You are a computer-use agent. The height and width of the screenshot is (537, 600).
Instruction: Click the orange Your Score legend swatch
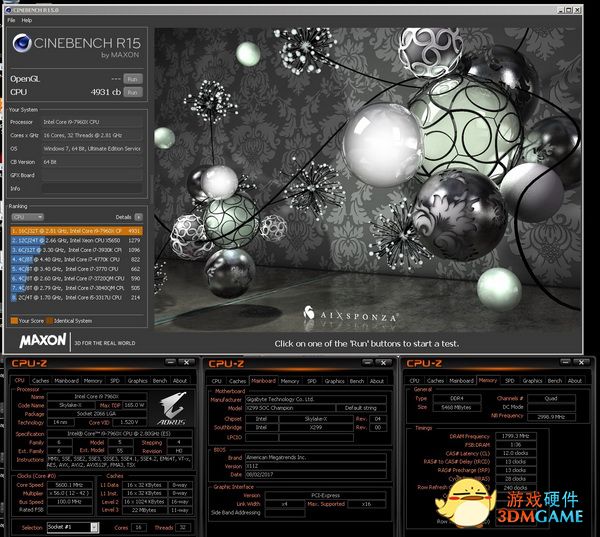click(14, 321)
